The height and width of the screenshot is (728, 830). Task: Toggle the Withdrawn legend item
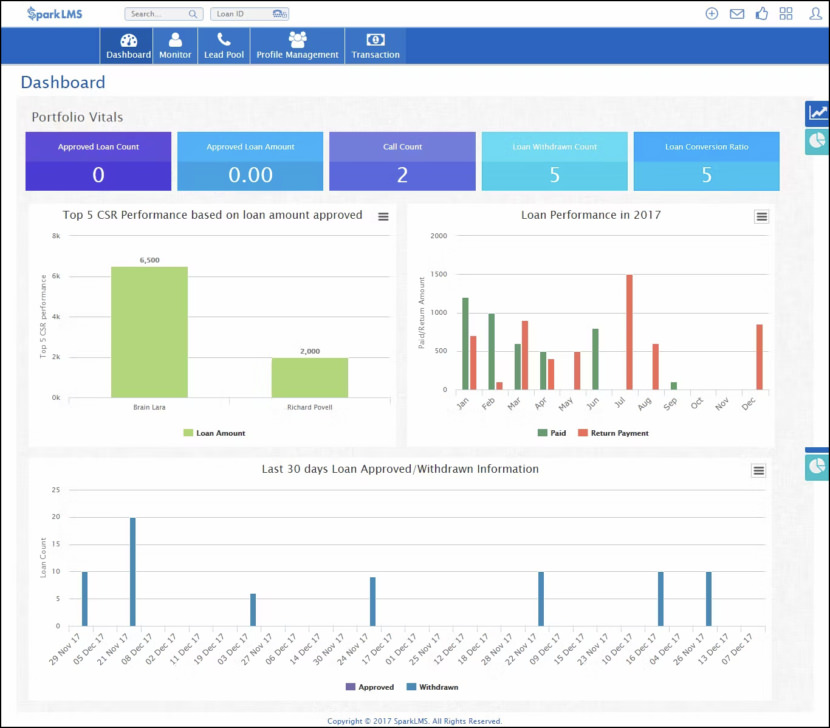[432, 687]
